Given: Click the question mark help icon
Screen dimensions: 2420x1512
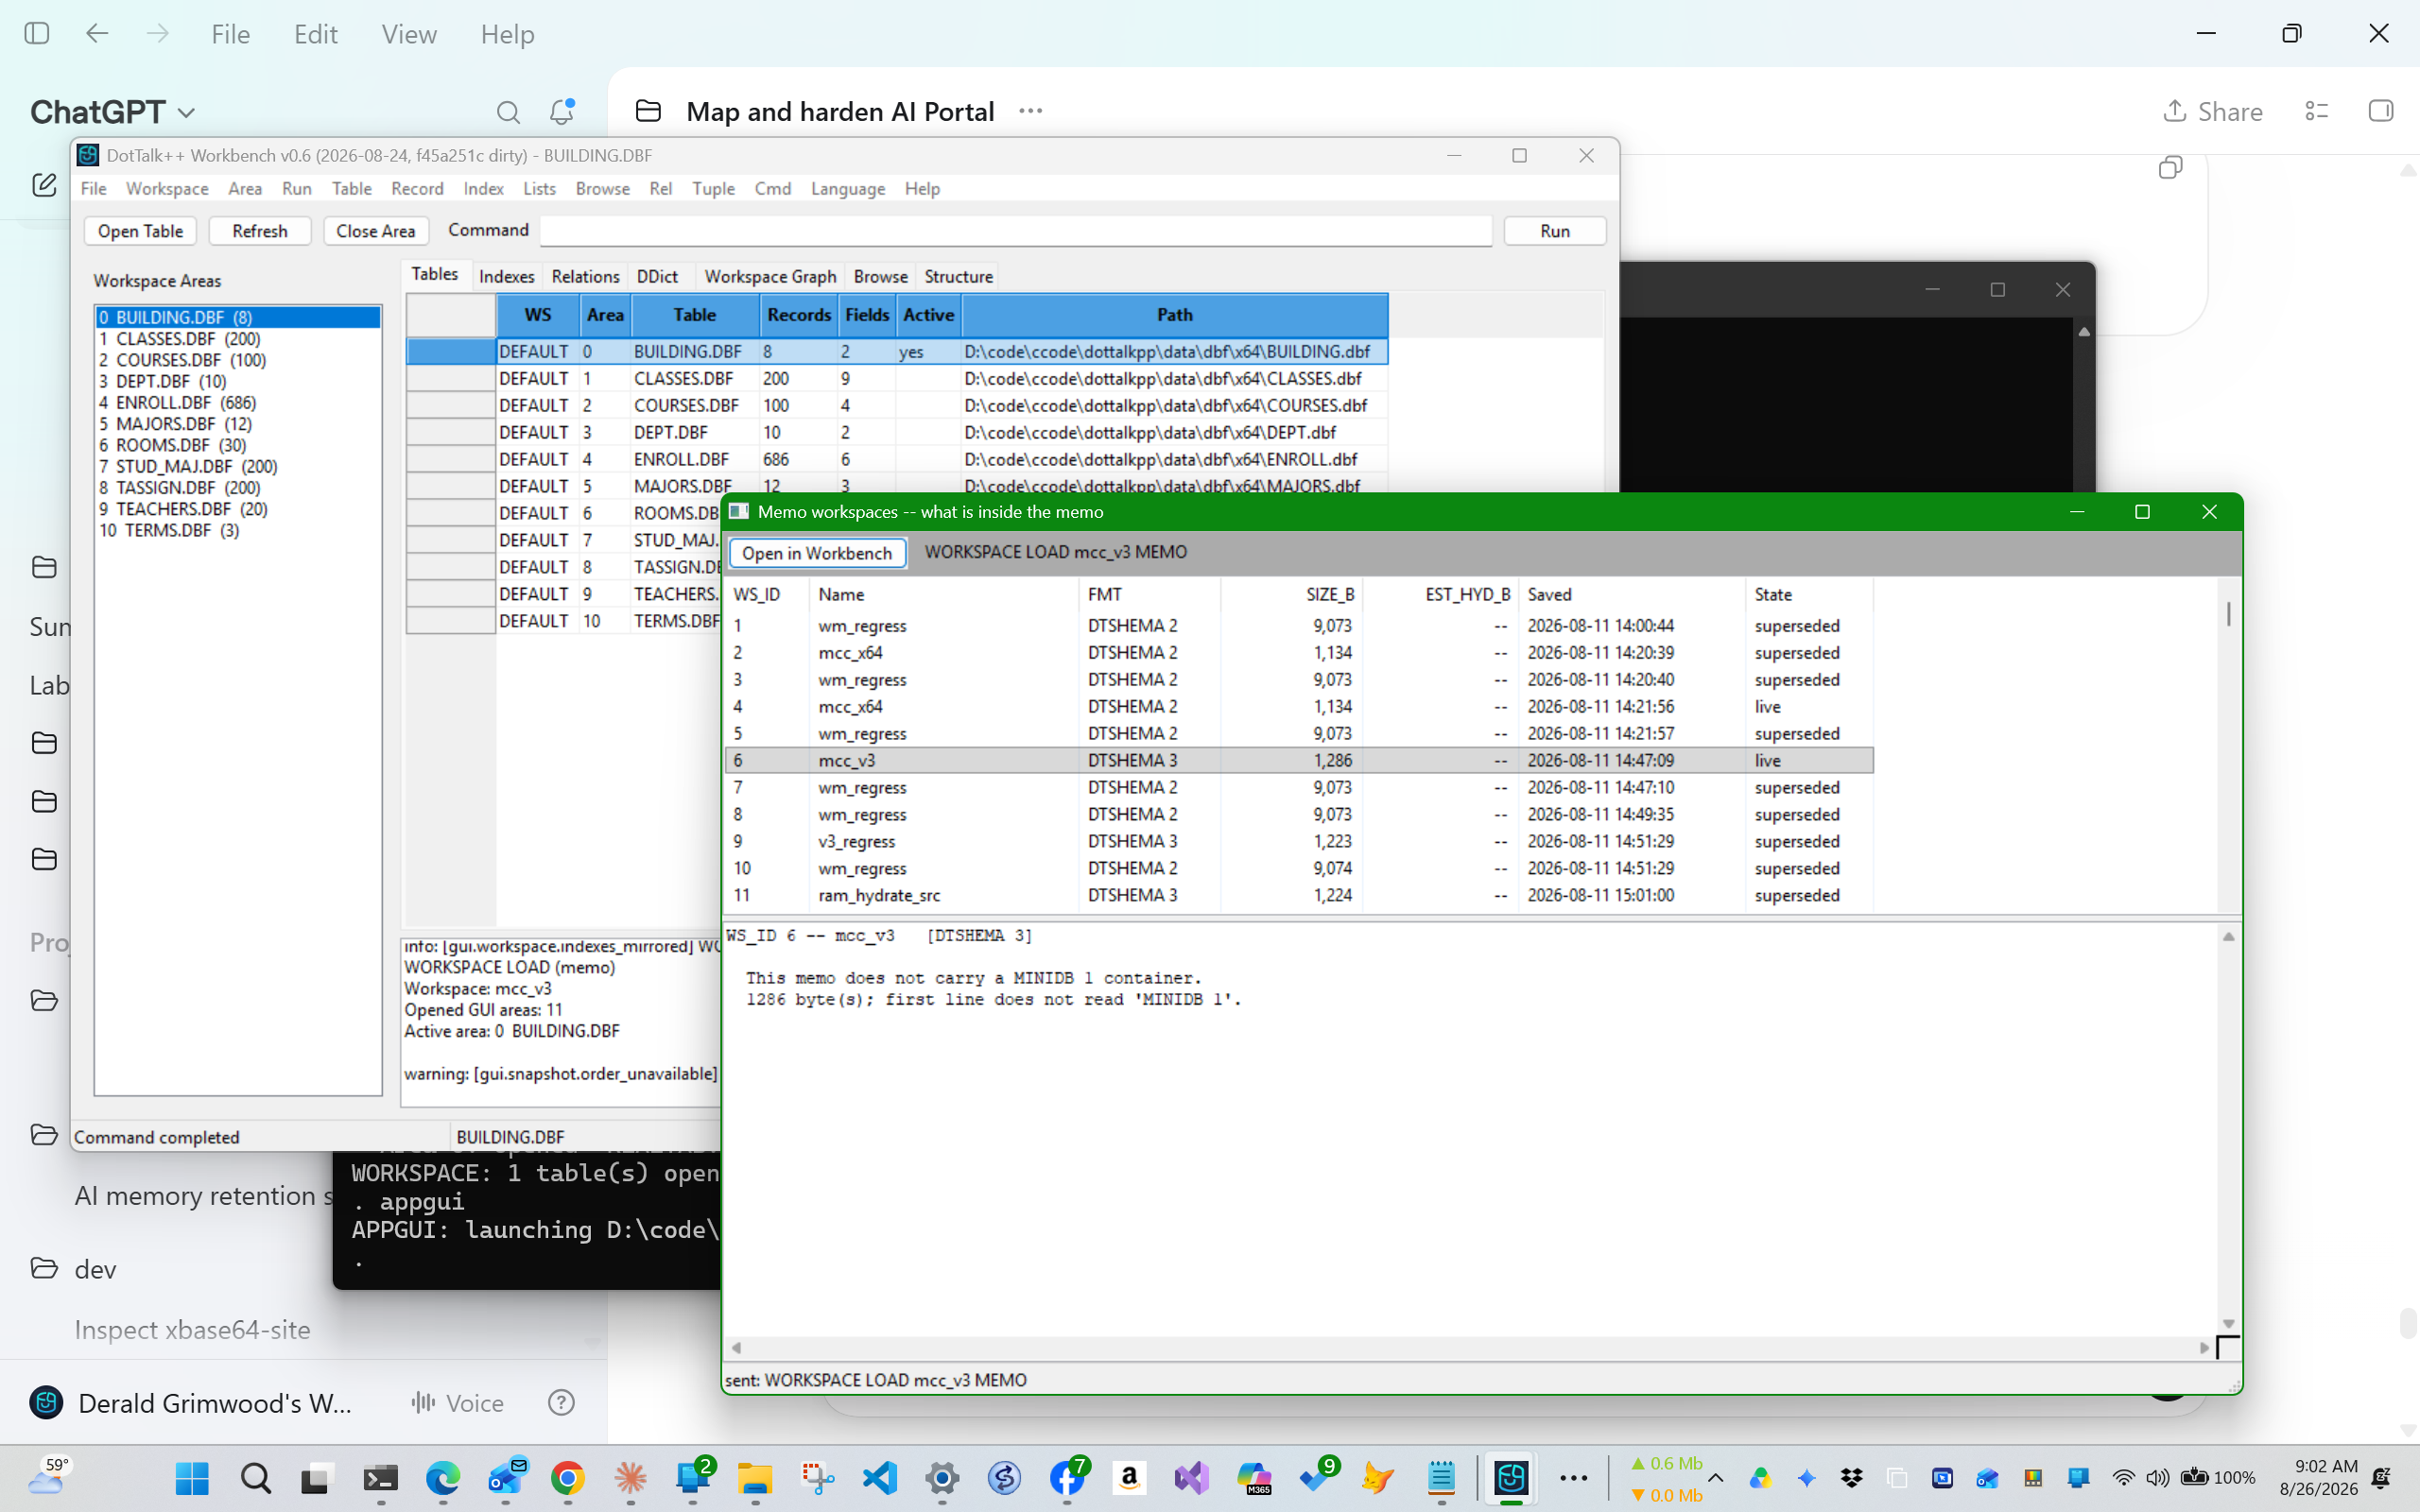Looking at the screenshot, I should [562, 1403].
